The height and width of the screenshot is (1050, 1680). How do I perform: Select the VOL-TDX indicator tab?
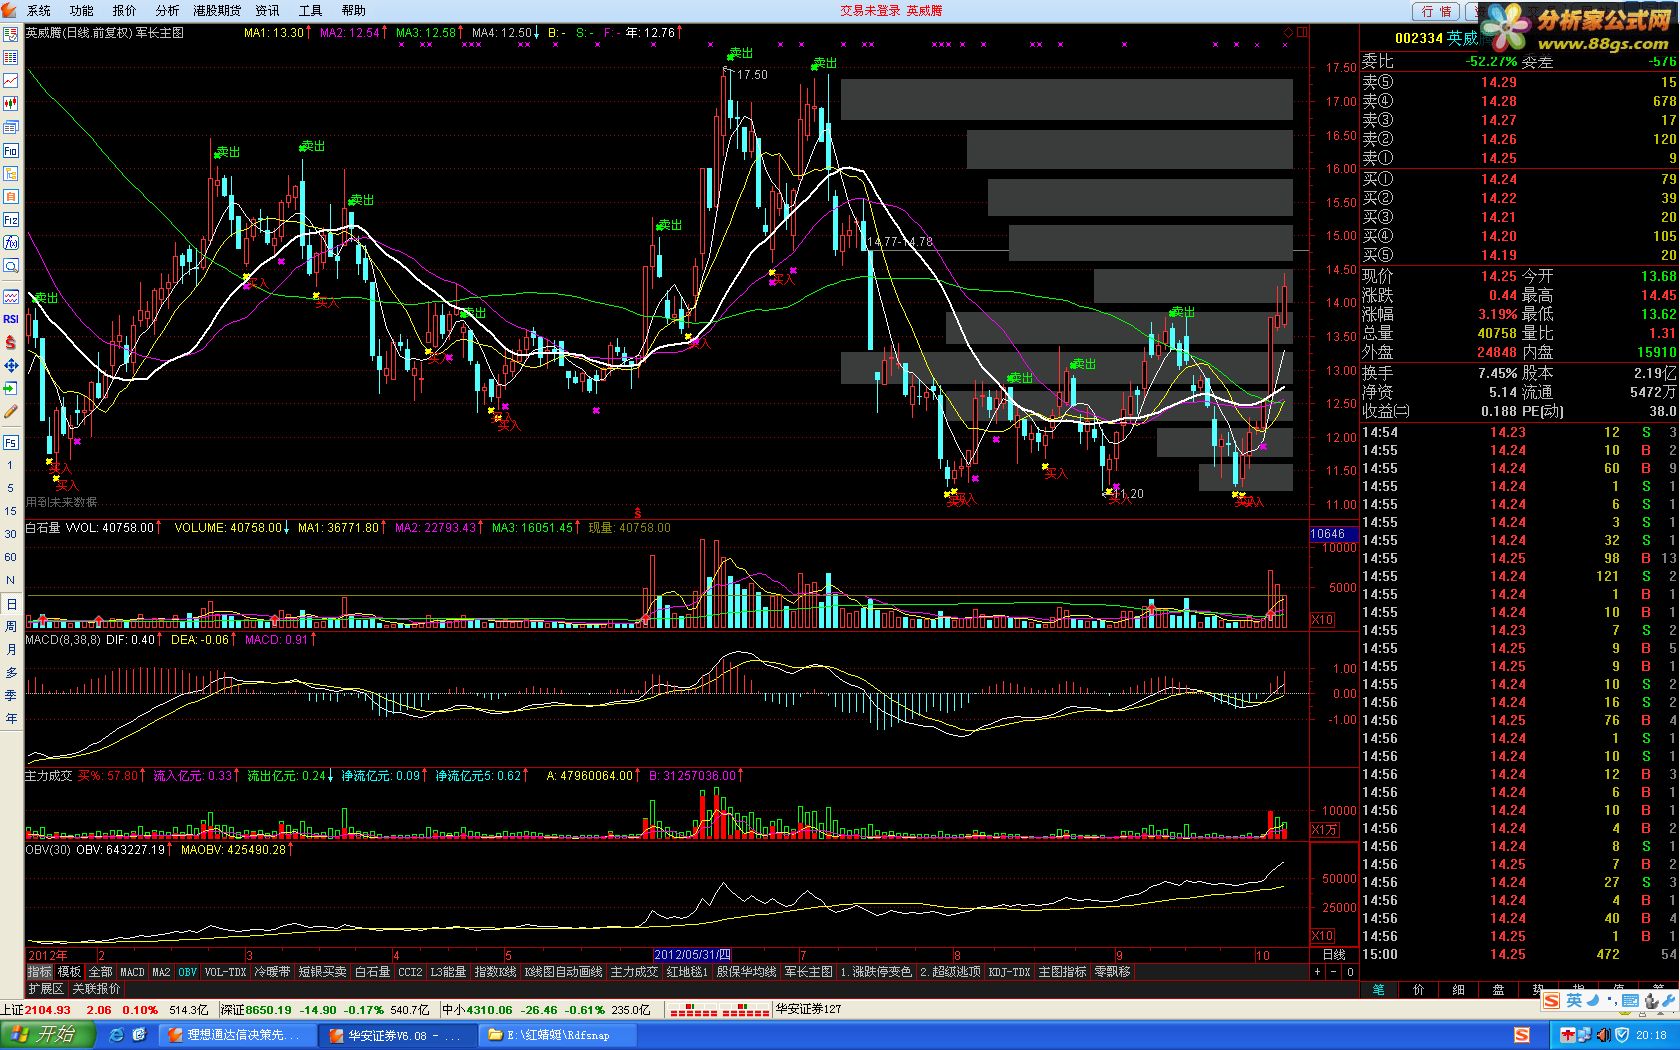pos(226,972)
